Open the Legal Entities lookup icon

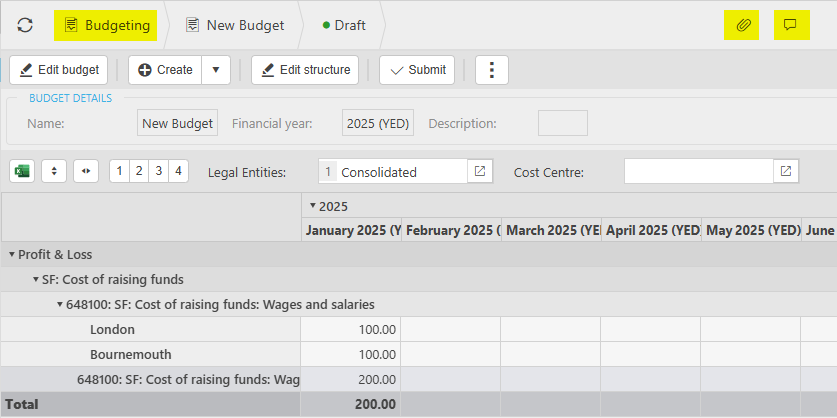point(480,171)
